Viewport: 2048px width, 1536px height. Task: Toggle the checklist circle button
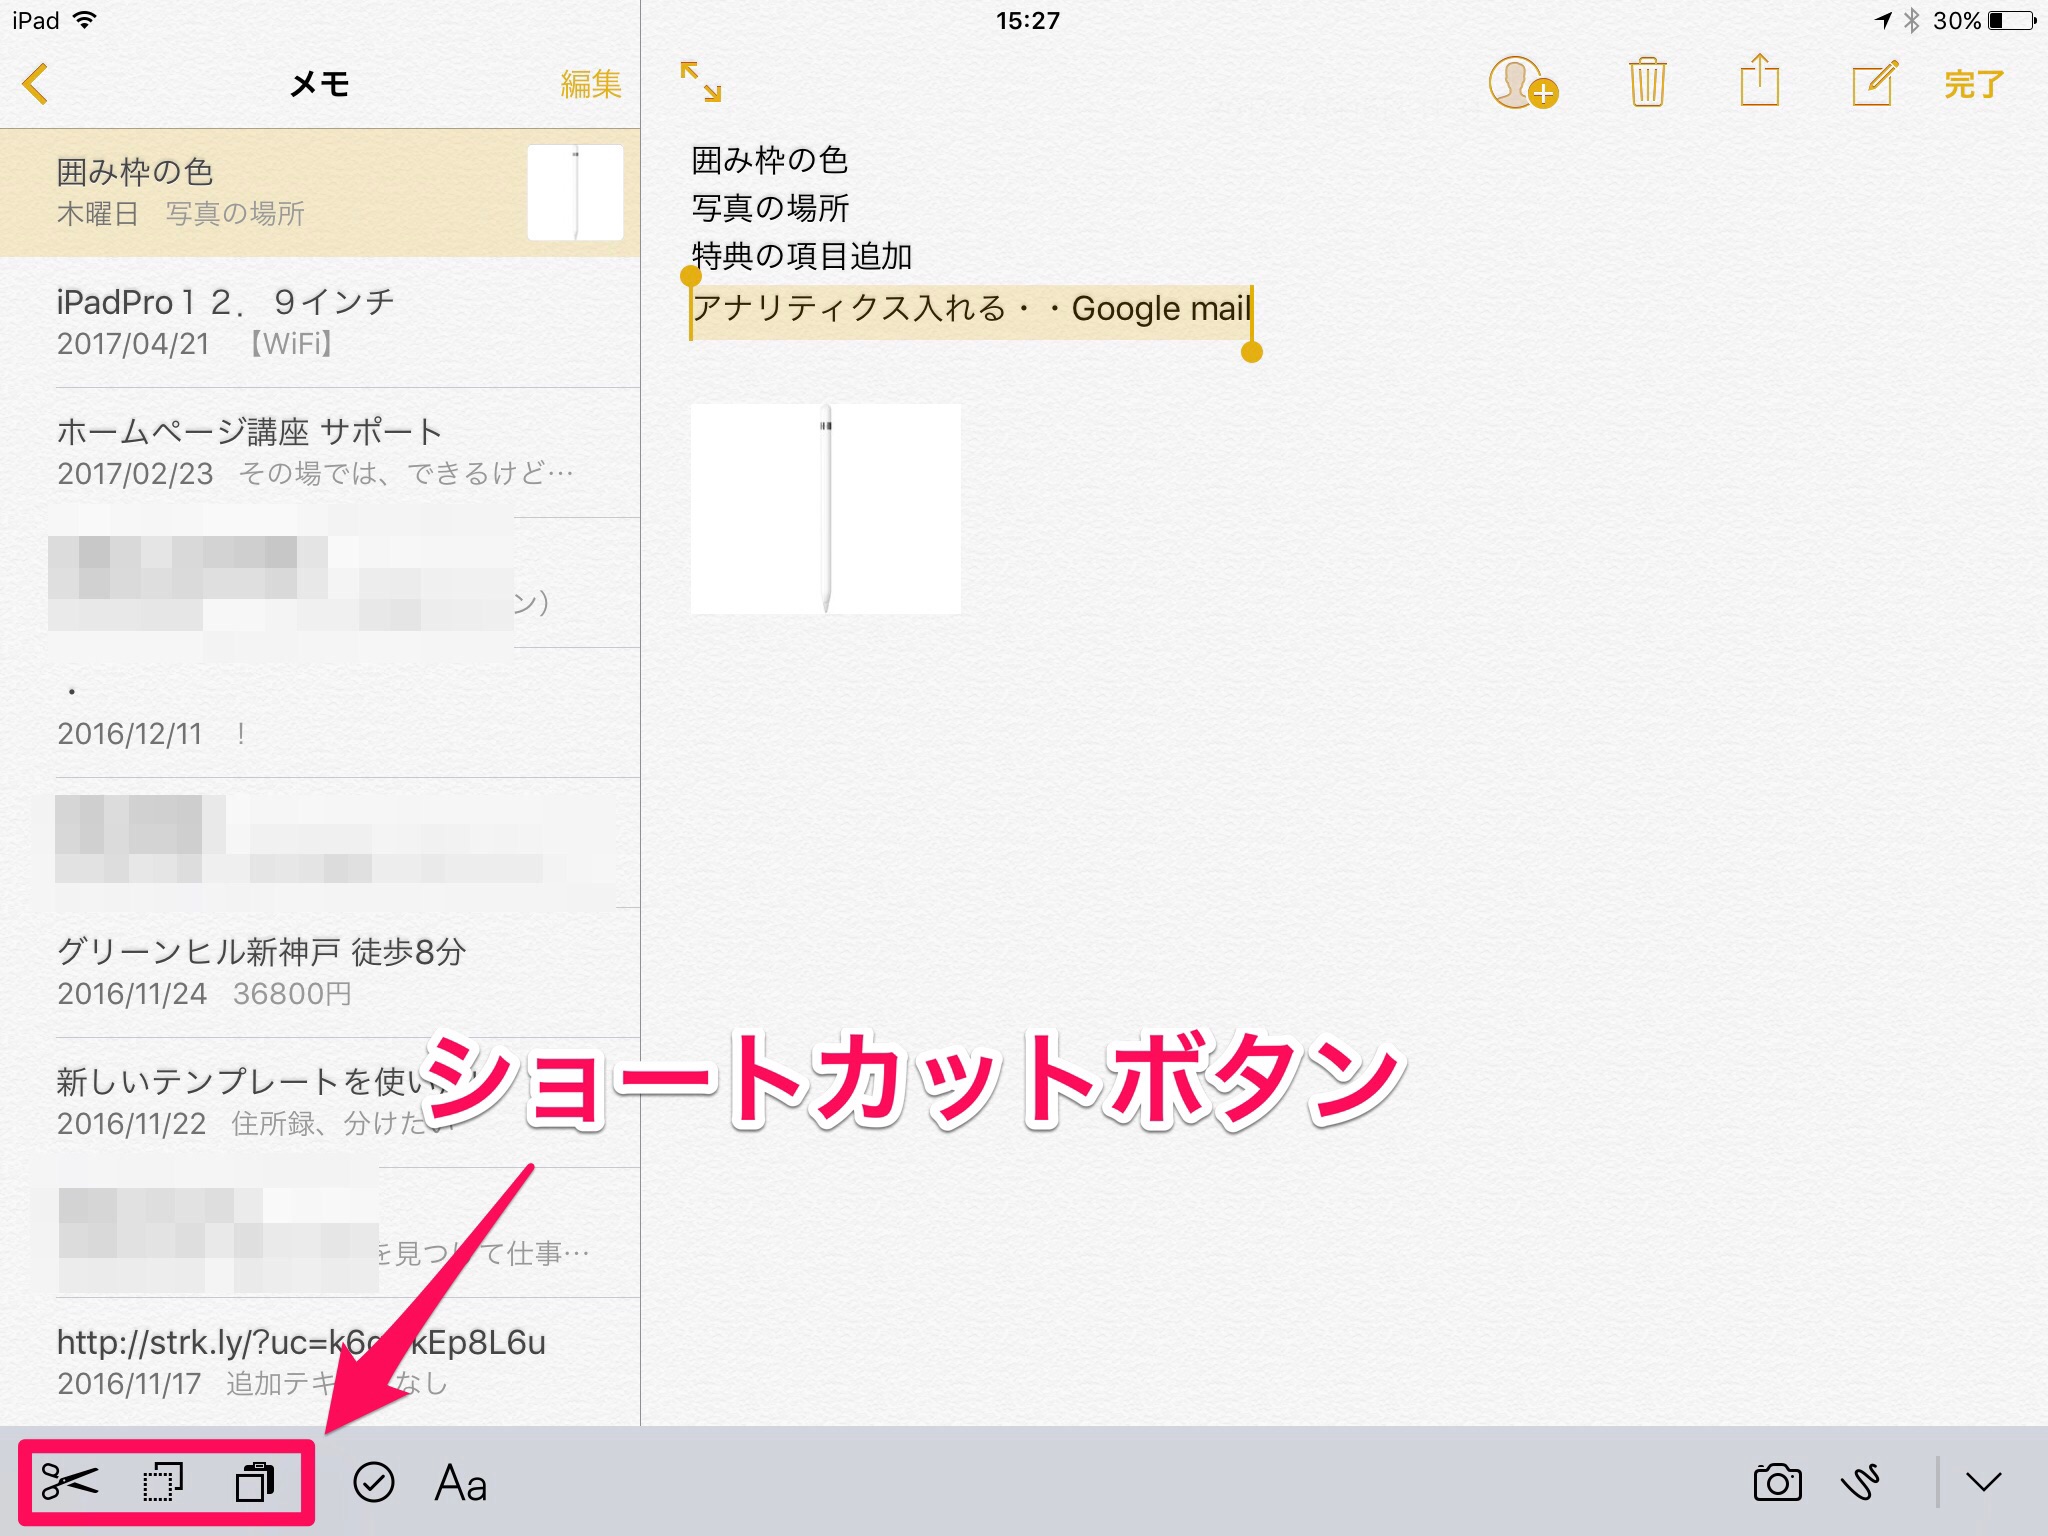point(374,1482)
